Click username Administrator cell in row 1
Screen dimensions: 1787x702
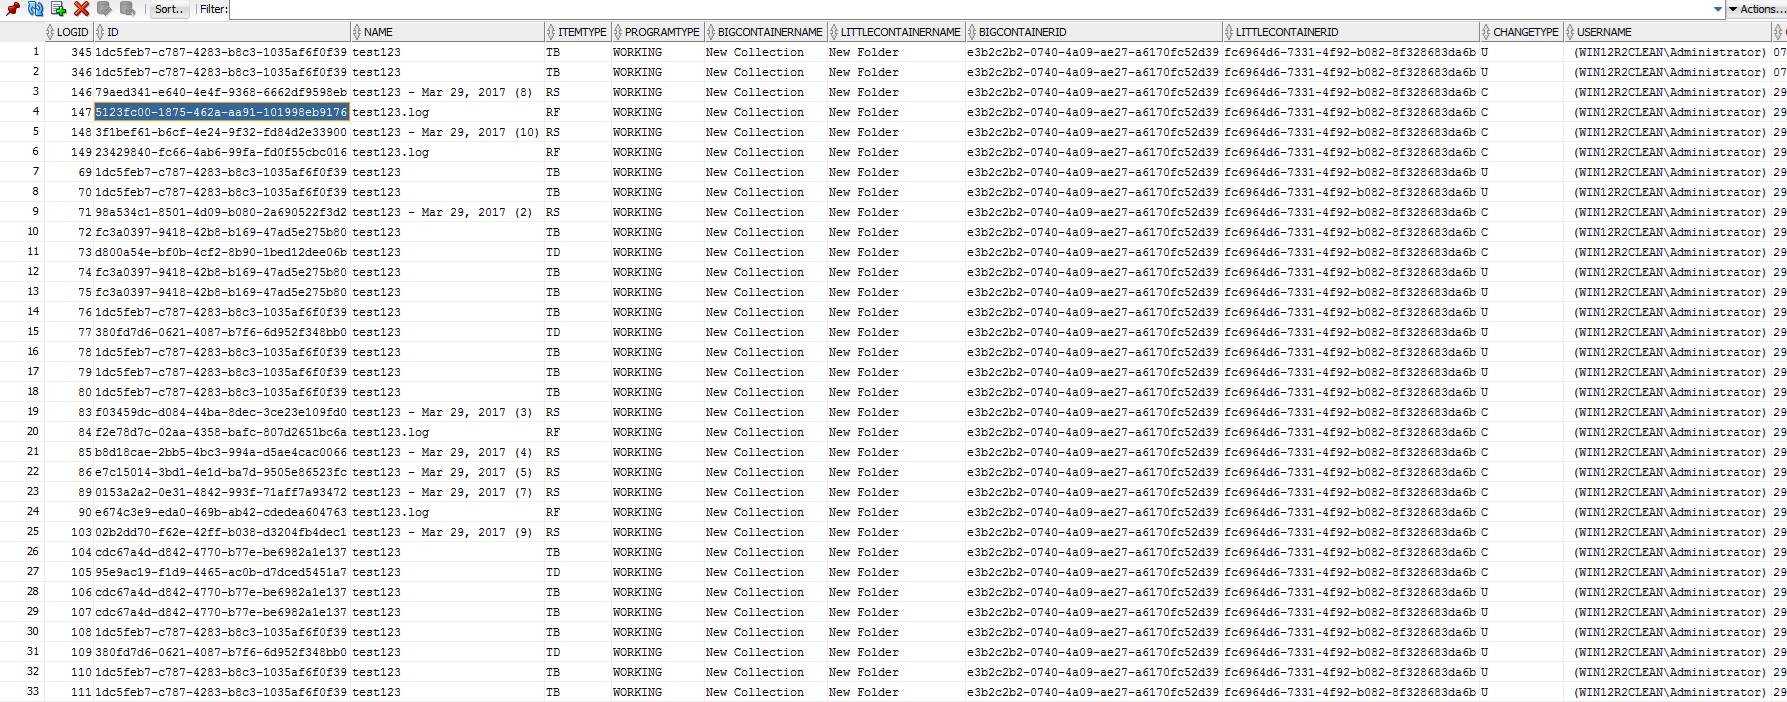pyautogui.click(x=1667, y=52)
